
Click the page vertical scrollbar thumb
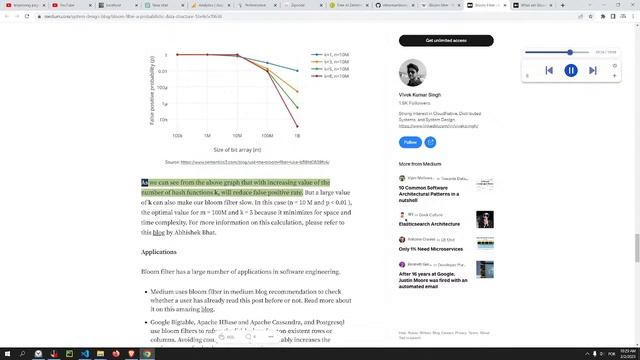[637, 248]
